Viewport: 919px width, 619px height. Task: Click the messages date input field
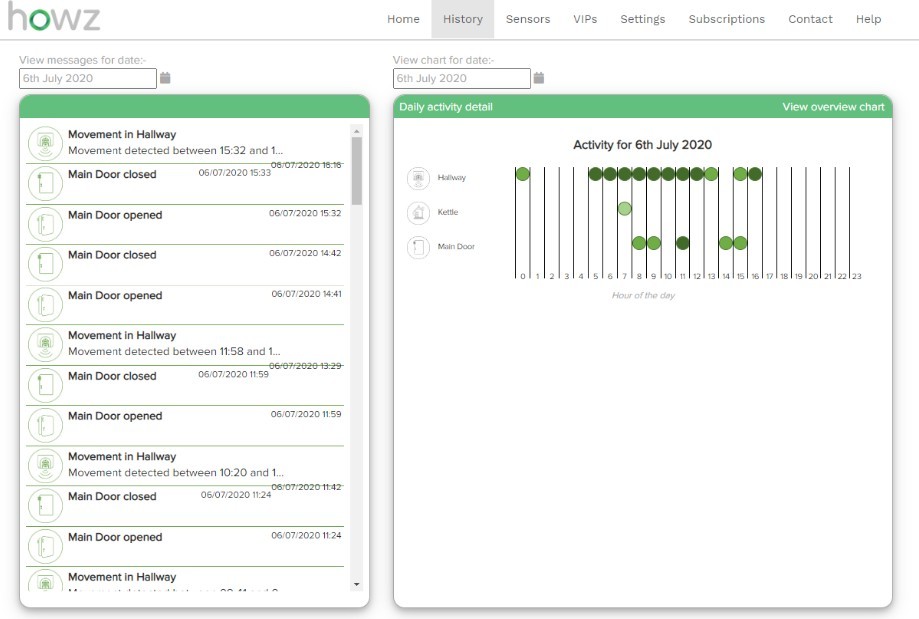[88, 78]
